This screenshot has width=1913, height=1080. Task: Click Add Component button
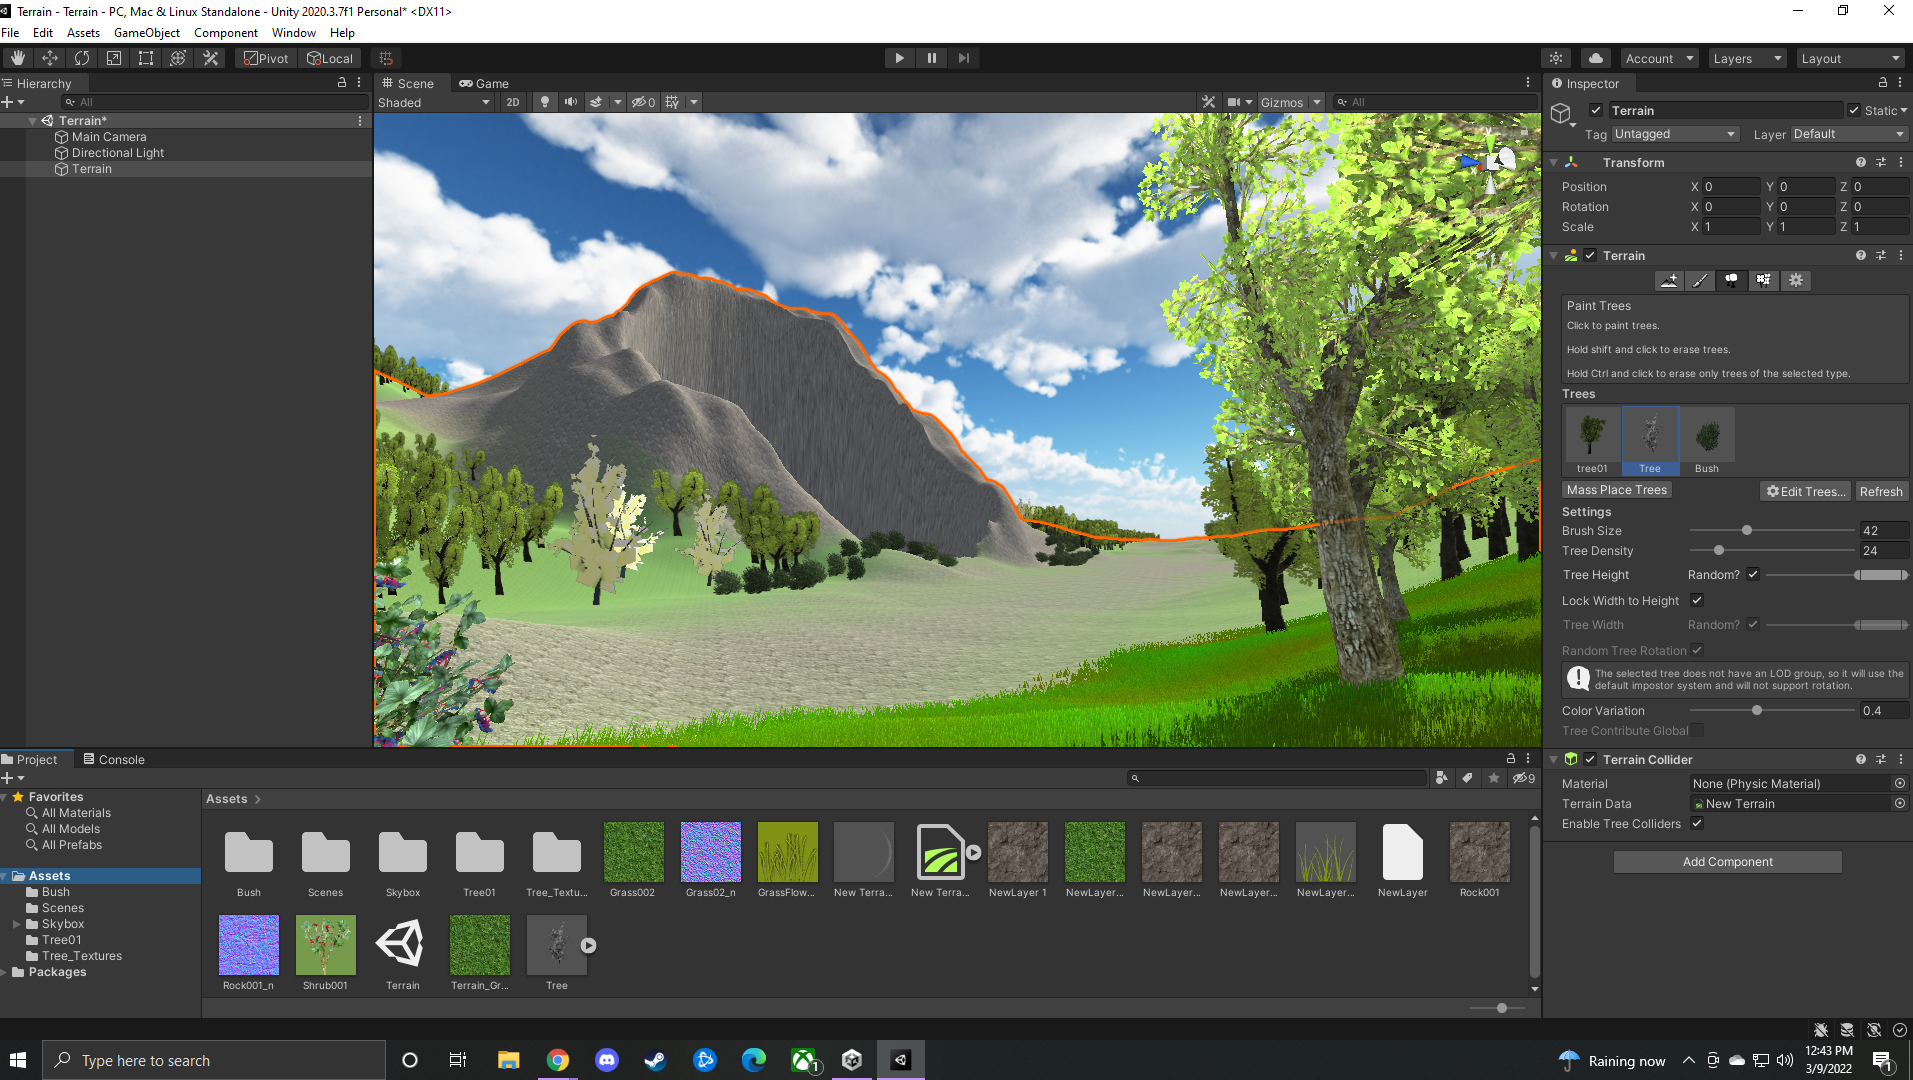(x=1727, y=862)
